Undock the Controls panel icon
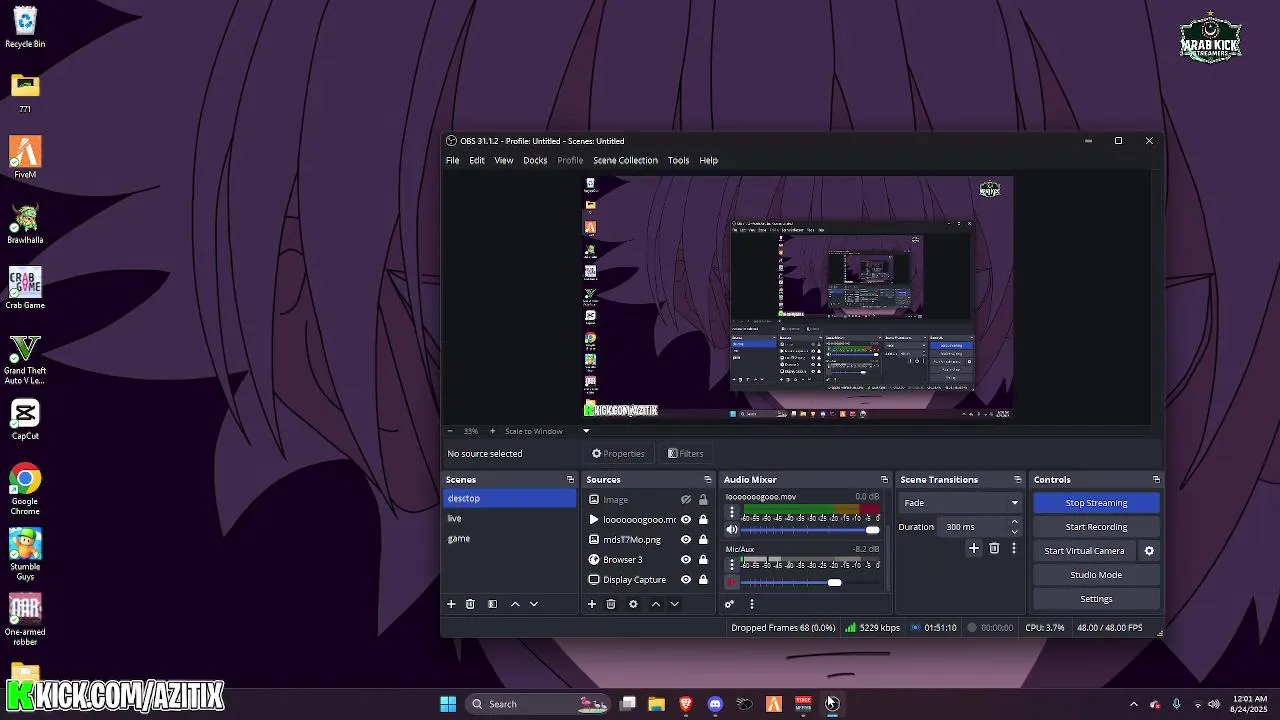This screenshot has height=720, width=1280. coord(1156,480)
